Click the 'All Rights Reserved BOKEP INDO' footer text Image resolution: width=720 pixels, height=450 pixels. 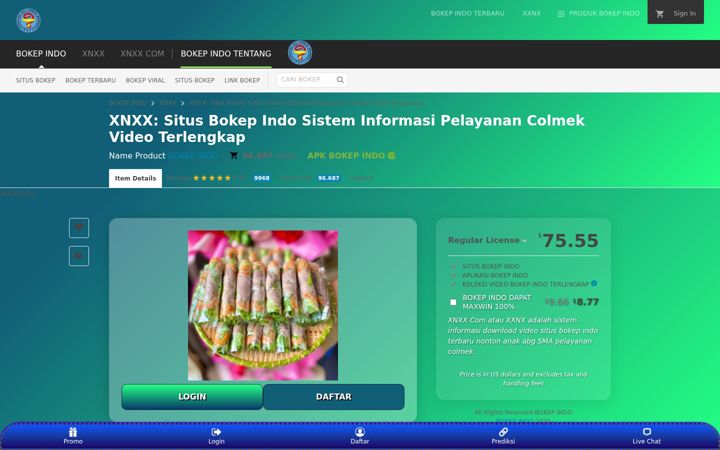523,412
